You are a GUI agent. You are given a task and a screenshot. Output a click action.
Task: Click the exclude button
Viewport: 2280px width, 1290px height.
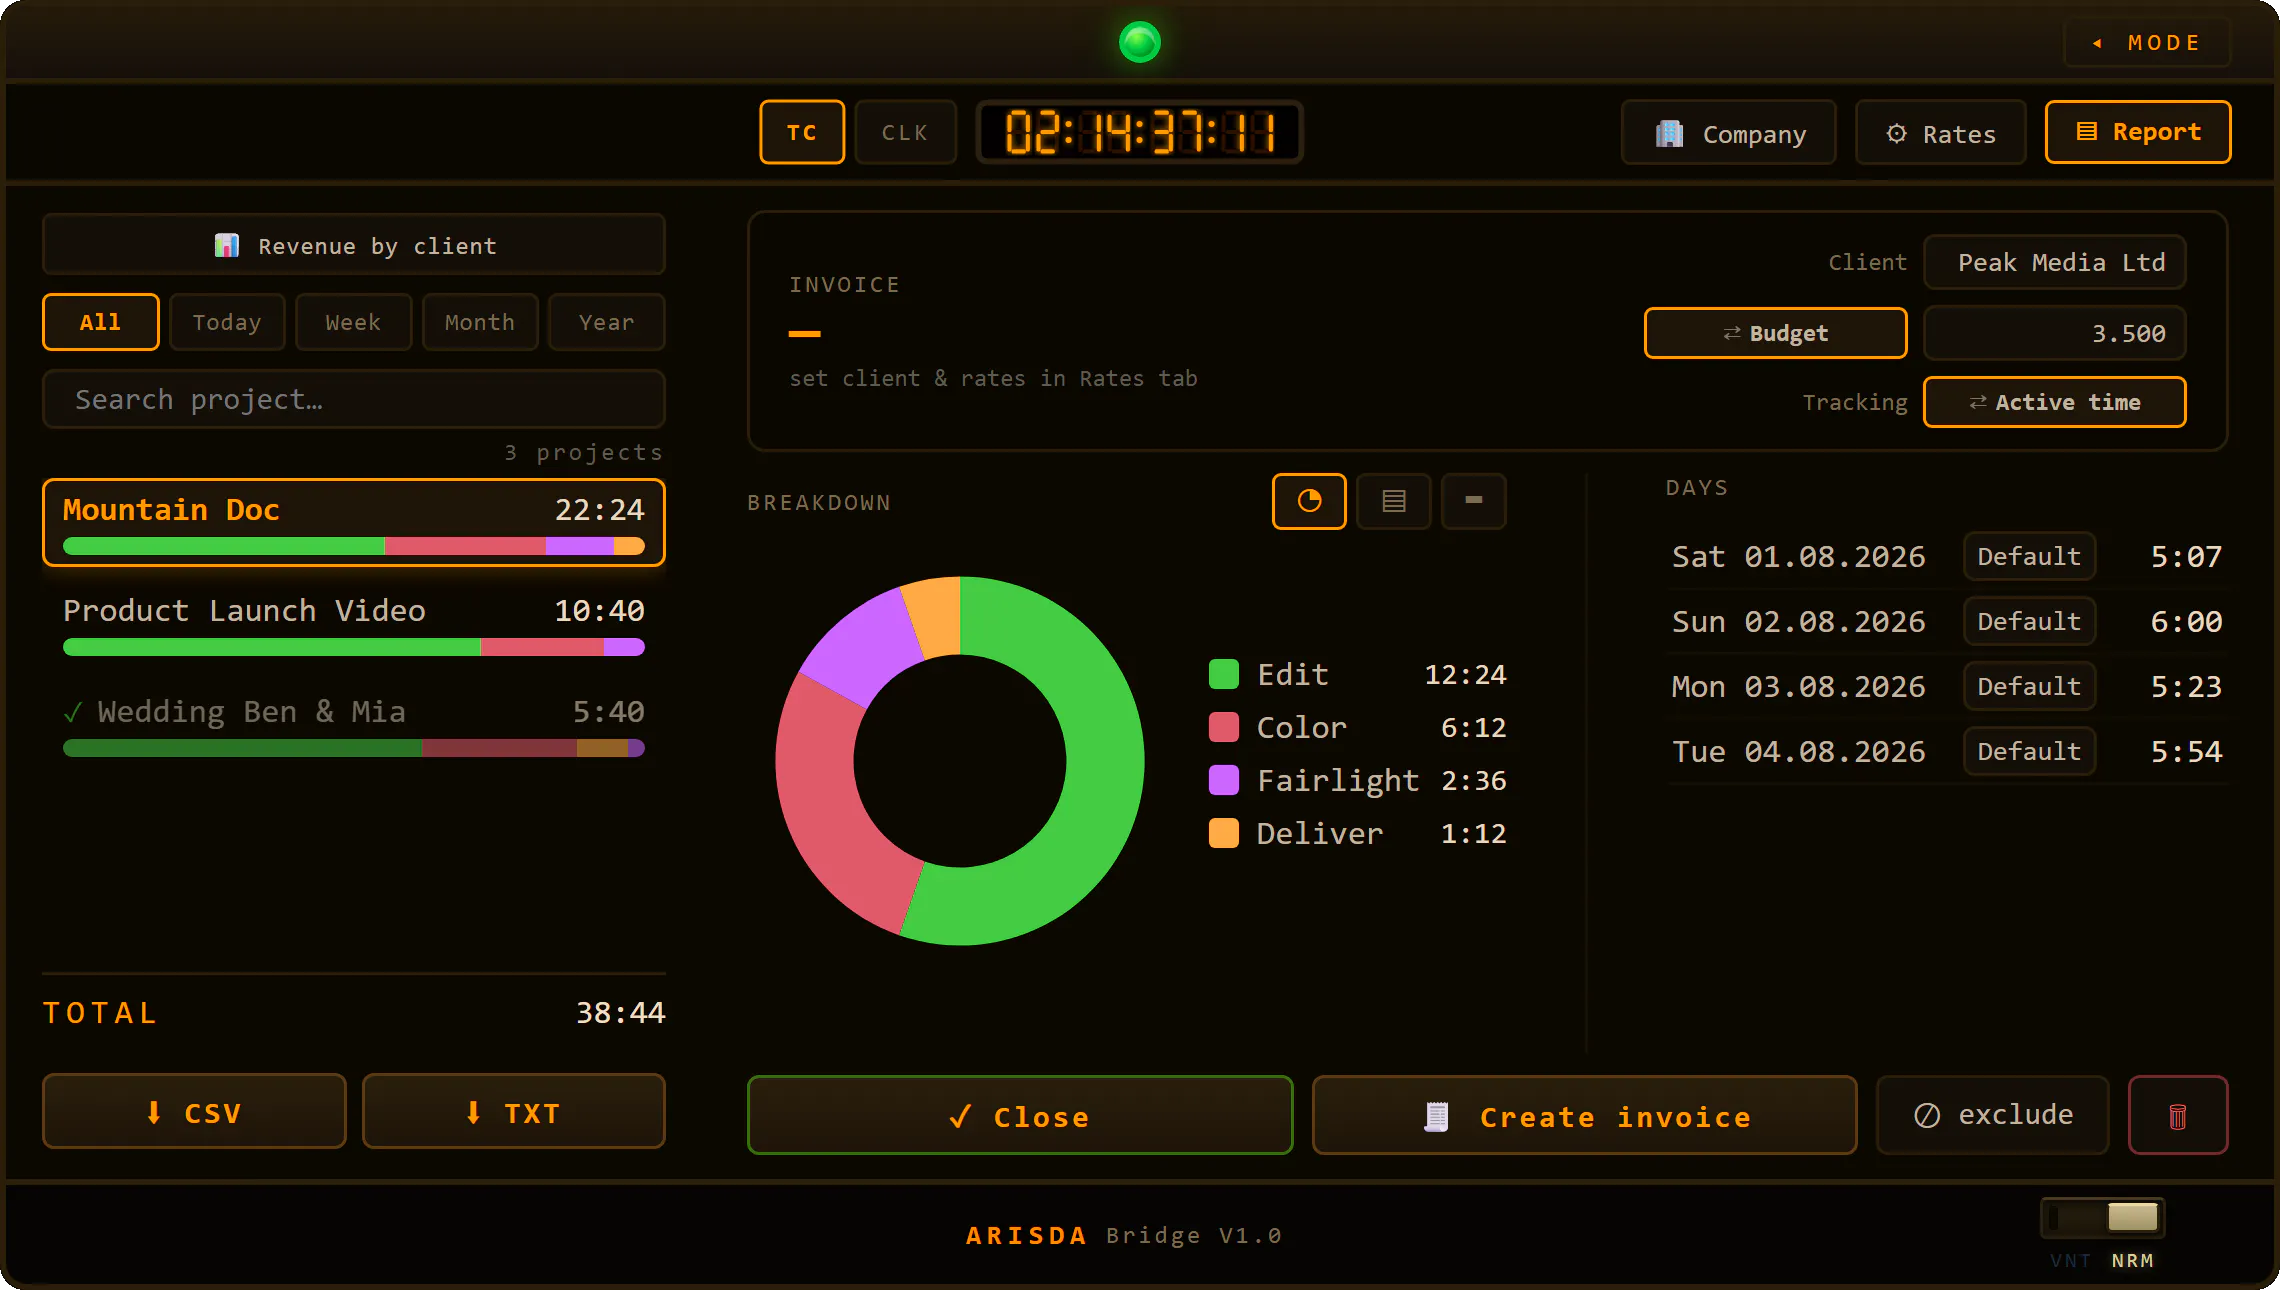[x=1993, y=1115]
